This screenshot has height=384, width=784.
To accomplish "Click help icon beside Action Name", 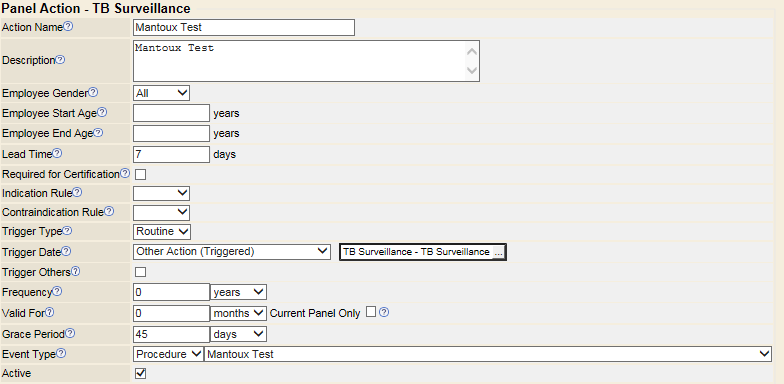I will 68,27.
